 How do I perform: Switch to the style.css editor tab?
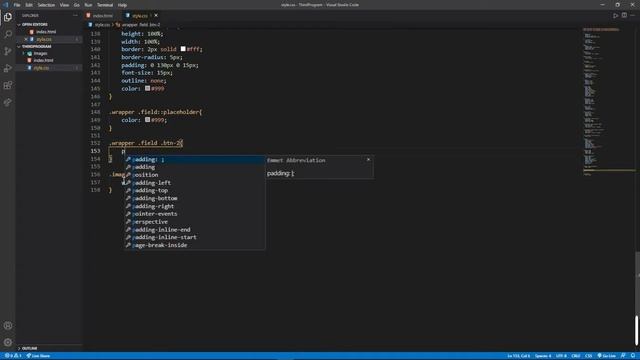(140, 16)
